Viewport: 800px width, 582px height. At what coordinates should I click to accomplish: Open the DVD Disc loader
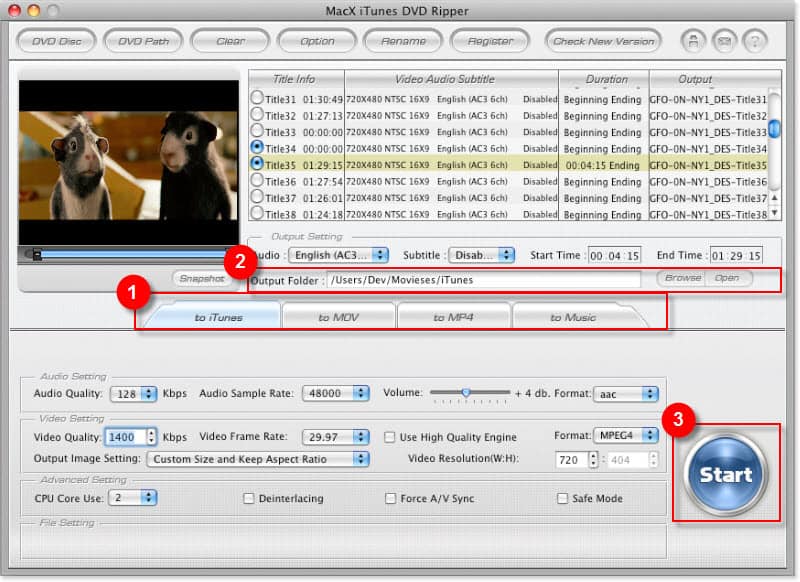[x=56, y=41]
